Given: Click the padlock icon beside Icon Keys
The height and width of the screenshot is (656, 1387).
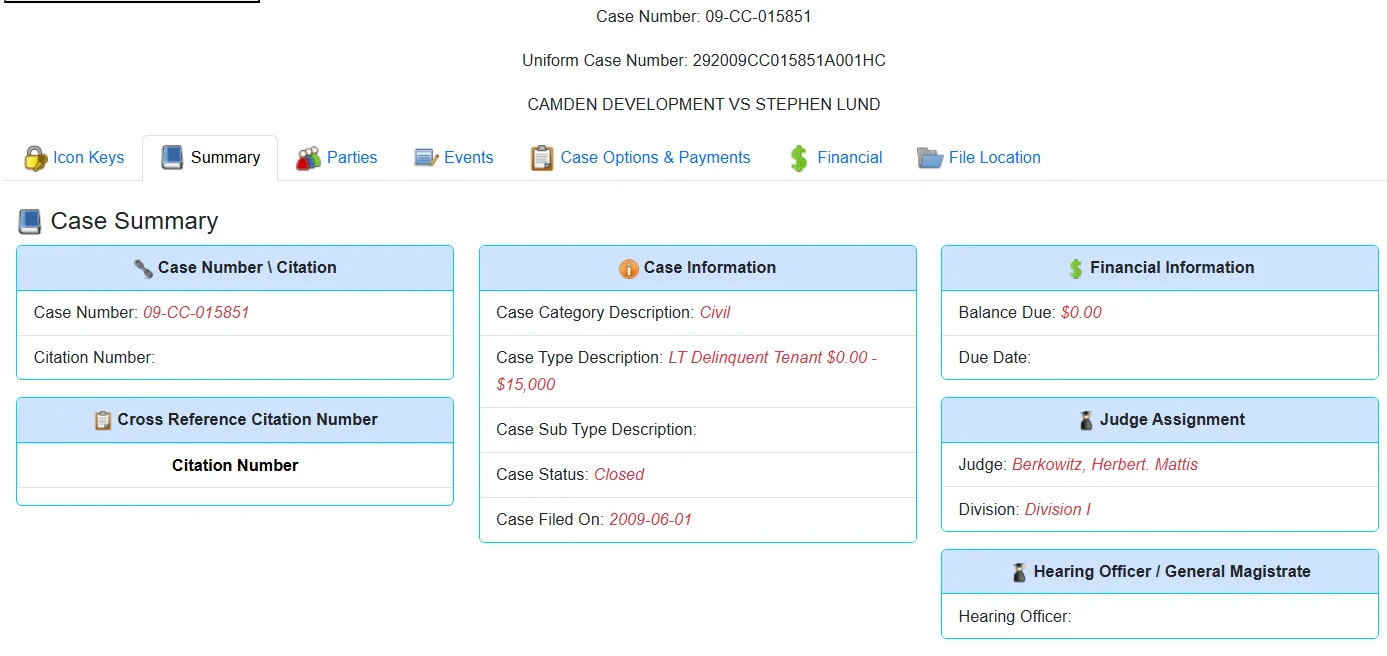Looking at the screenshot, I should click(35, 158).
